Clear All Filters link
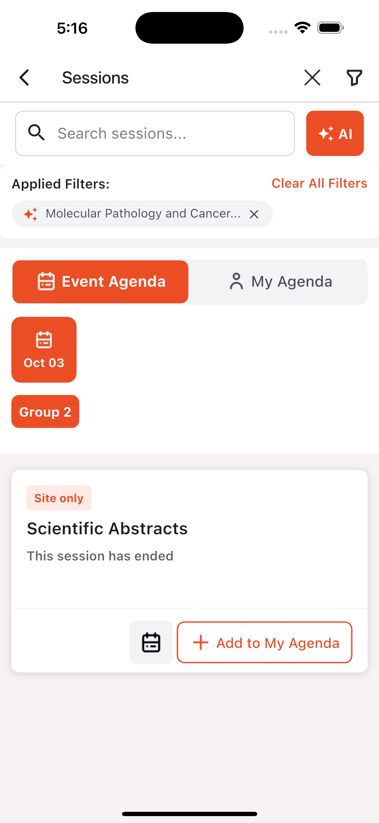The width and height of the screenshot is (379, 823). [319, 183]
